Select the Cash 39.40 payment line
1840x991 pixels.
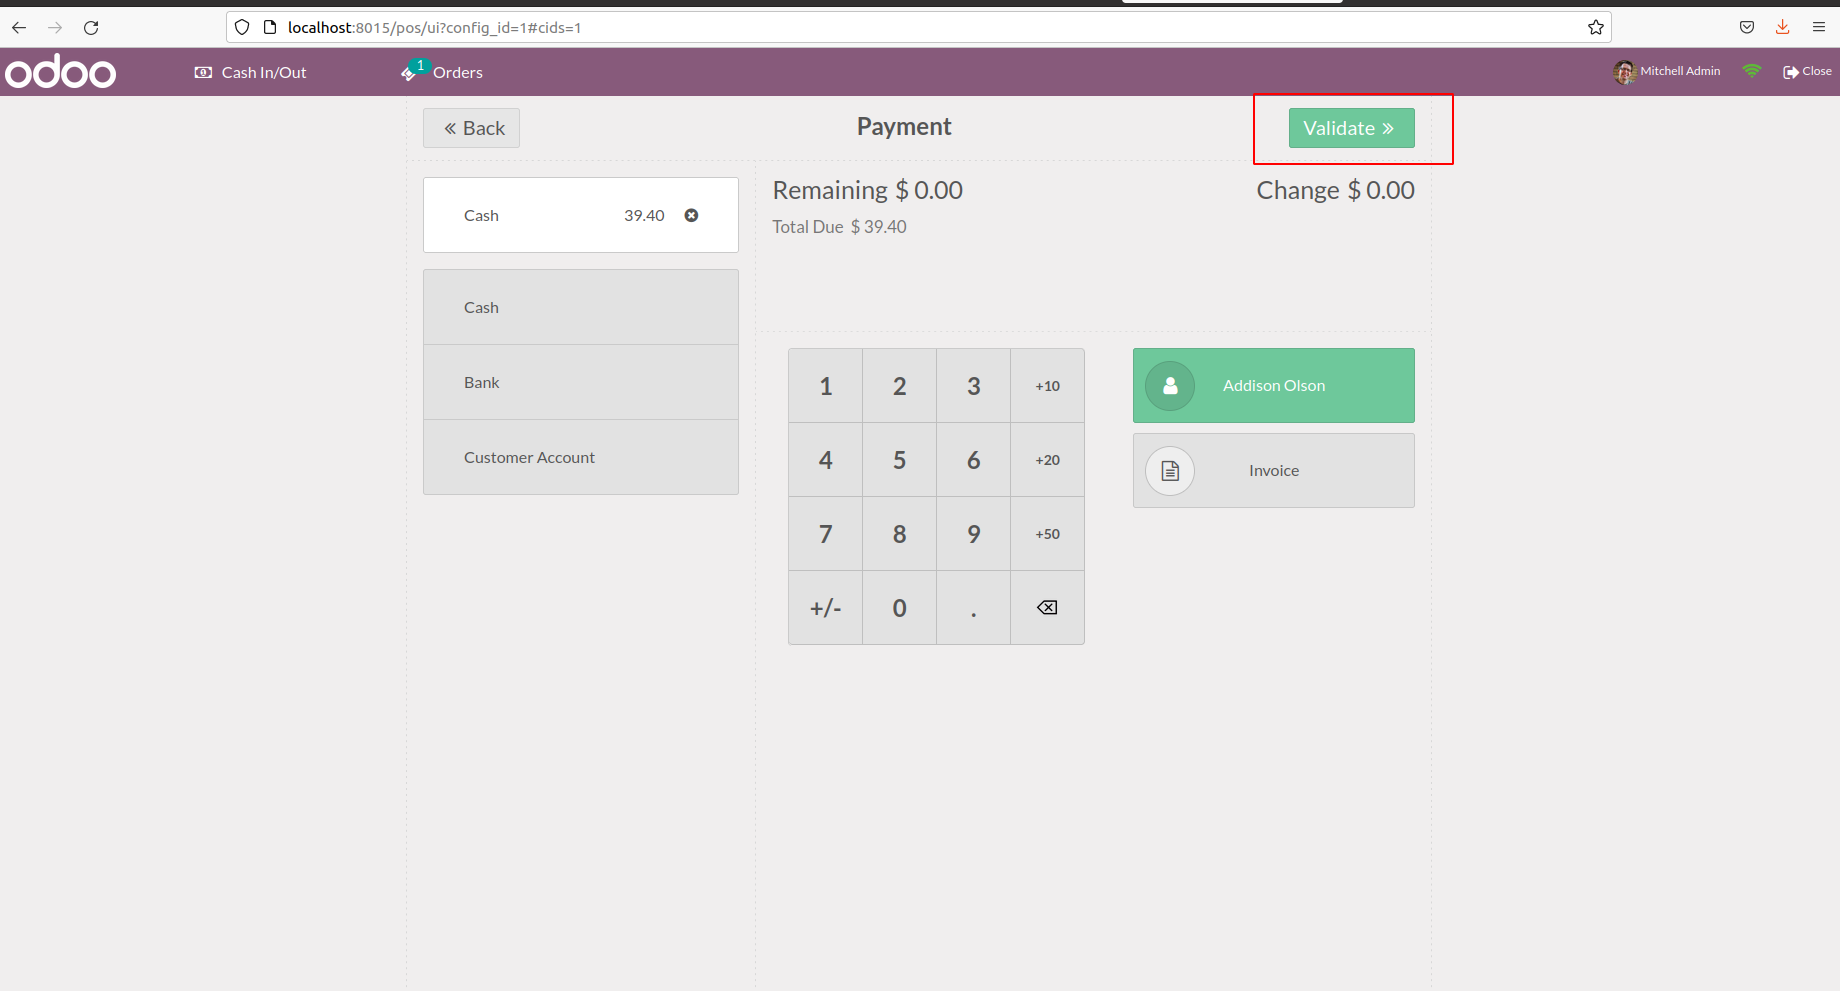pyautogui.click(x=581, y=215)
